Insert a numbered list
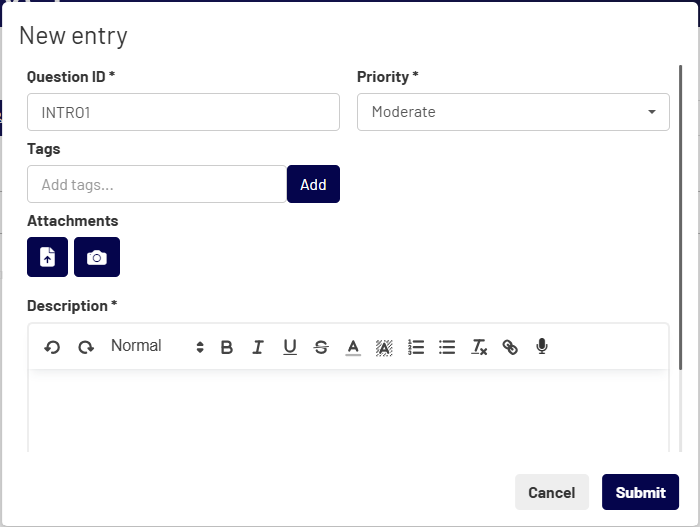700x527 pixels. point(416,347)
